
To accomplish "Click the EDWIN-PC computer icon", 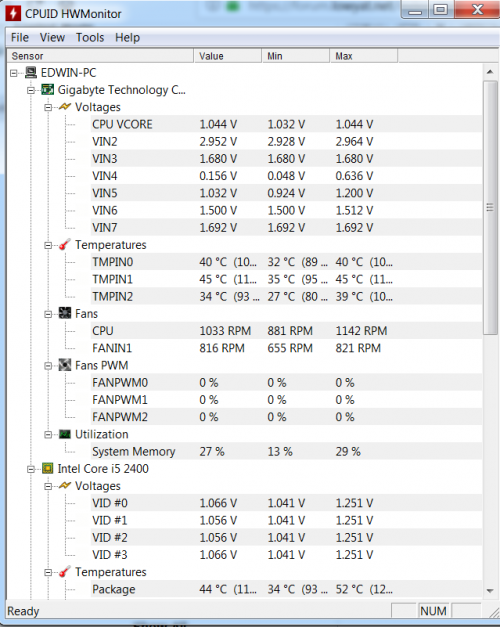I will (x=31, y=72).
